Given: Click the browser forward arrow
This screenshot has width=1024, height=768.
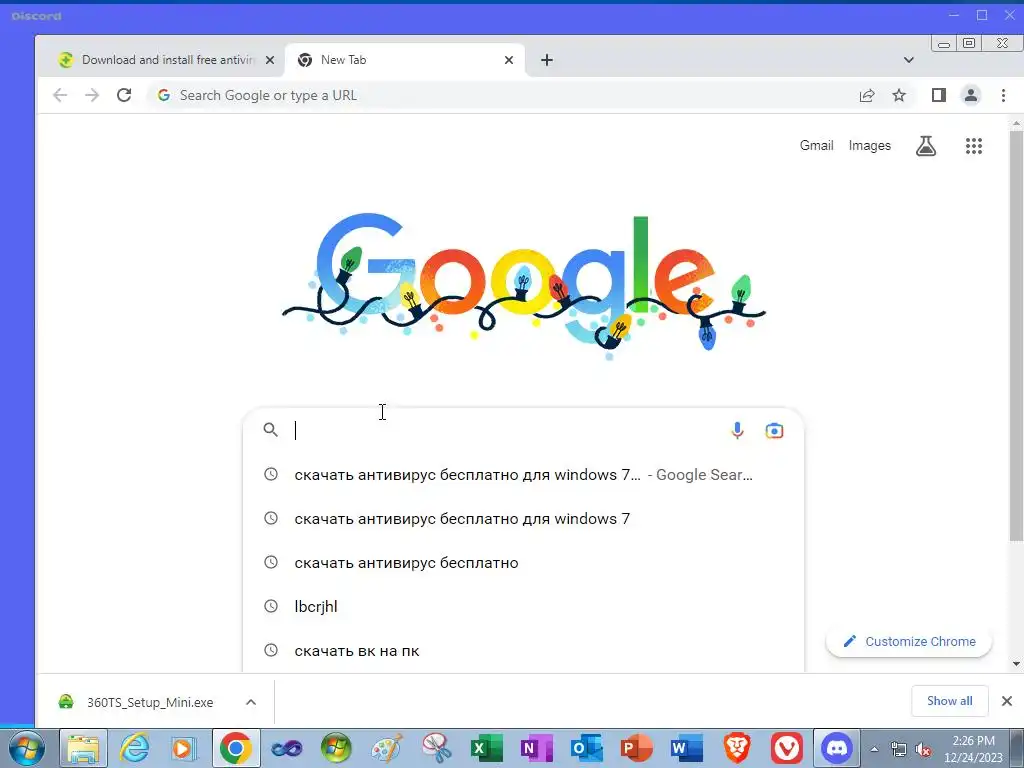Looking at the screenshot, I should [x=92, y=95].
